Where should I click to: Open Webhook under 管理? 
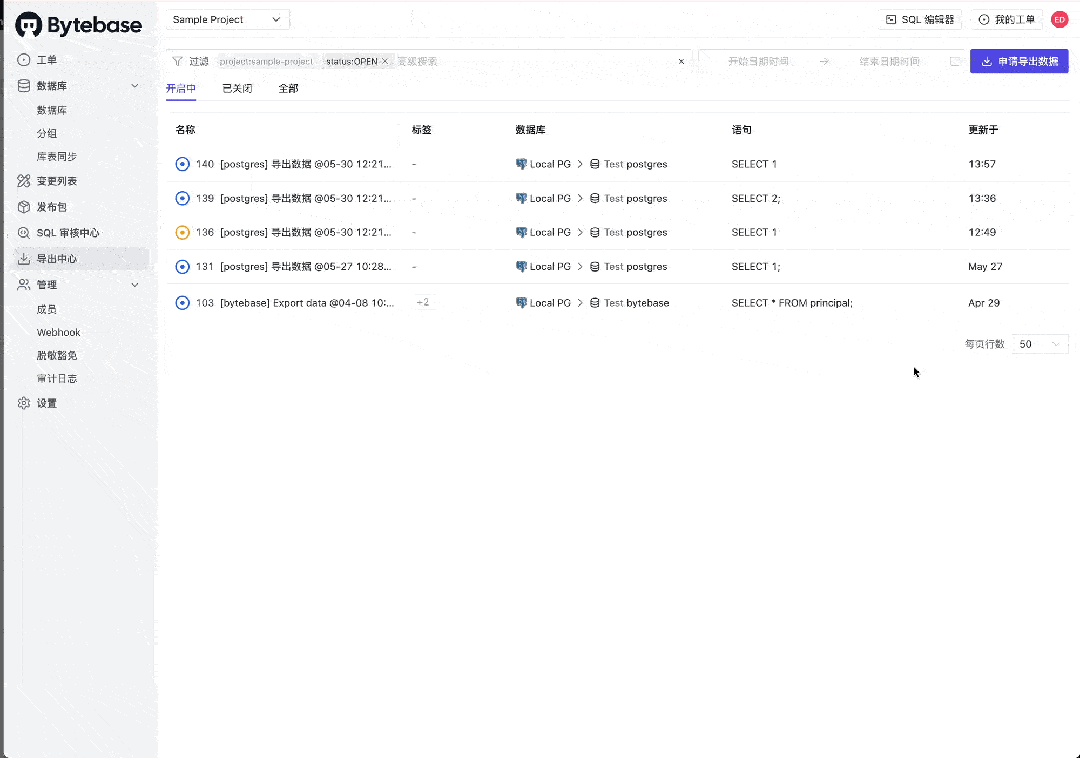[59, 333]
